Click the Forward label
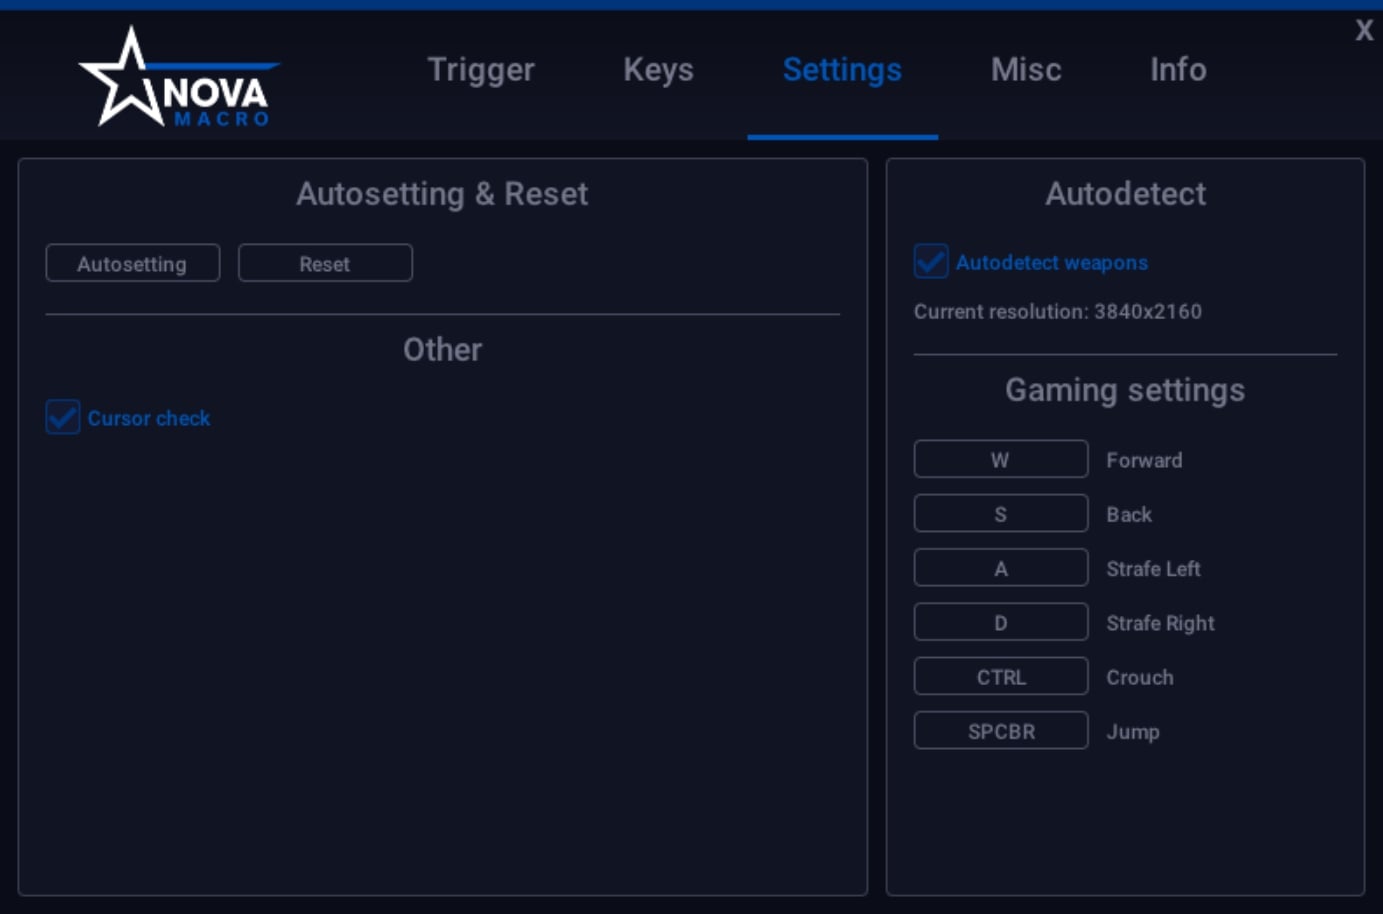Image resolution: width=1383 pixels, height=914 pixels. pyautogui.click(x=1144, y=460)
